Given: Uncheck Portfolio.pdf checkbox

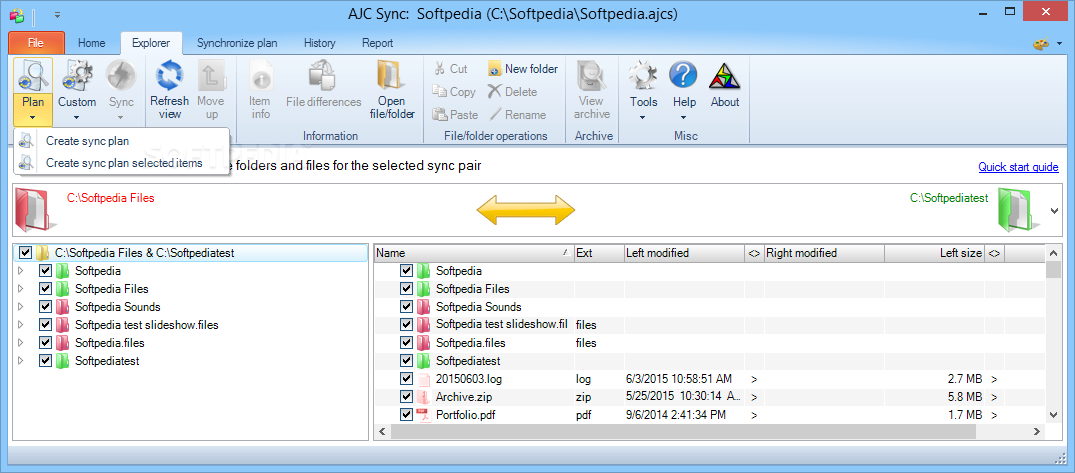Looking at the screenshot, I should (x=407, y=415).
